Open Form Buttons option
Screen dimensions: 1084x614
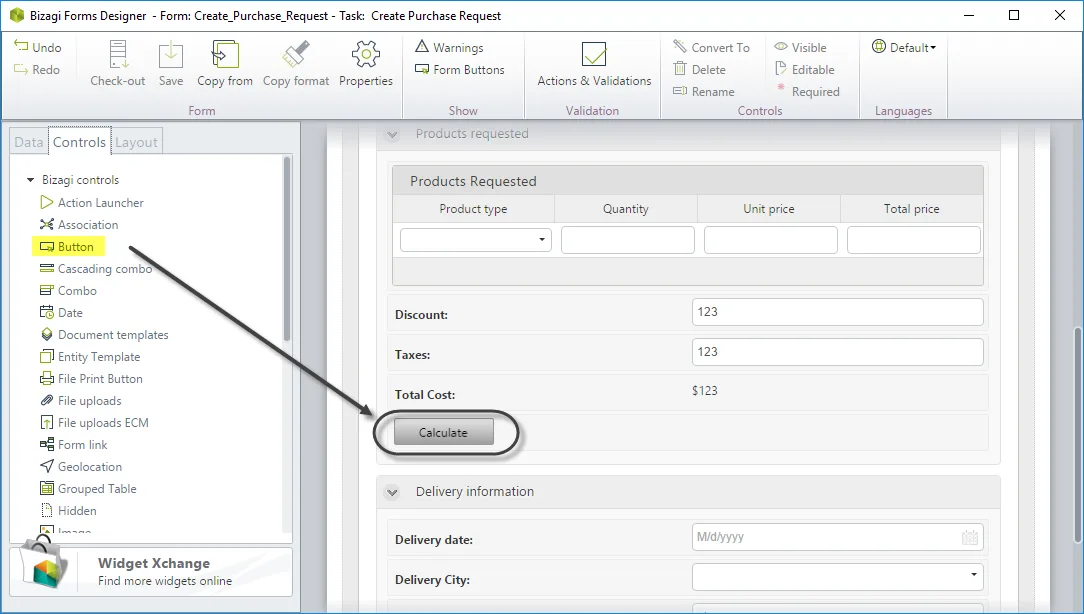pos(460,69)
